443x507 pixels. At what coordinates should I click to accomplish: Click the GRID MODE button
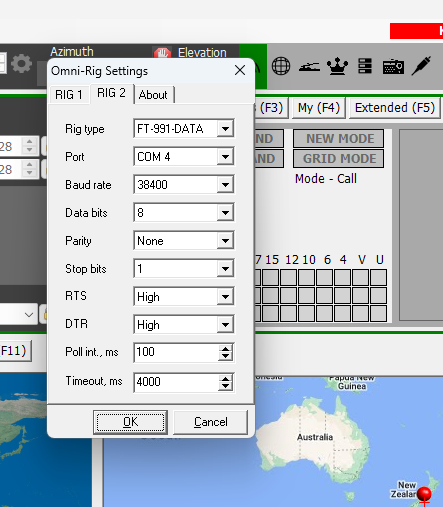[x=338, y=159]
